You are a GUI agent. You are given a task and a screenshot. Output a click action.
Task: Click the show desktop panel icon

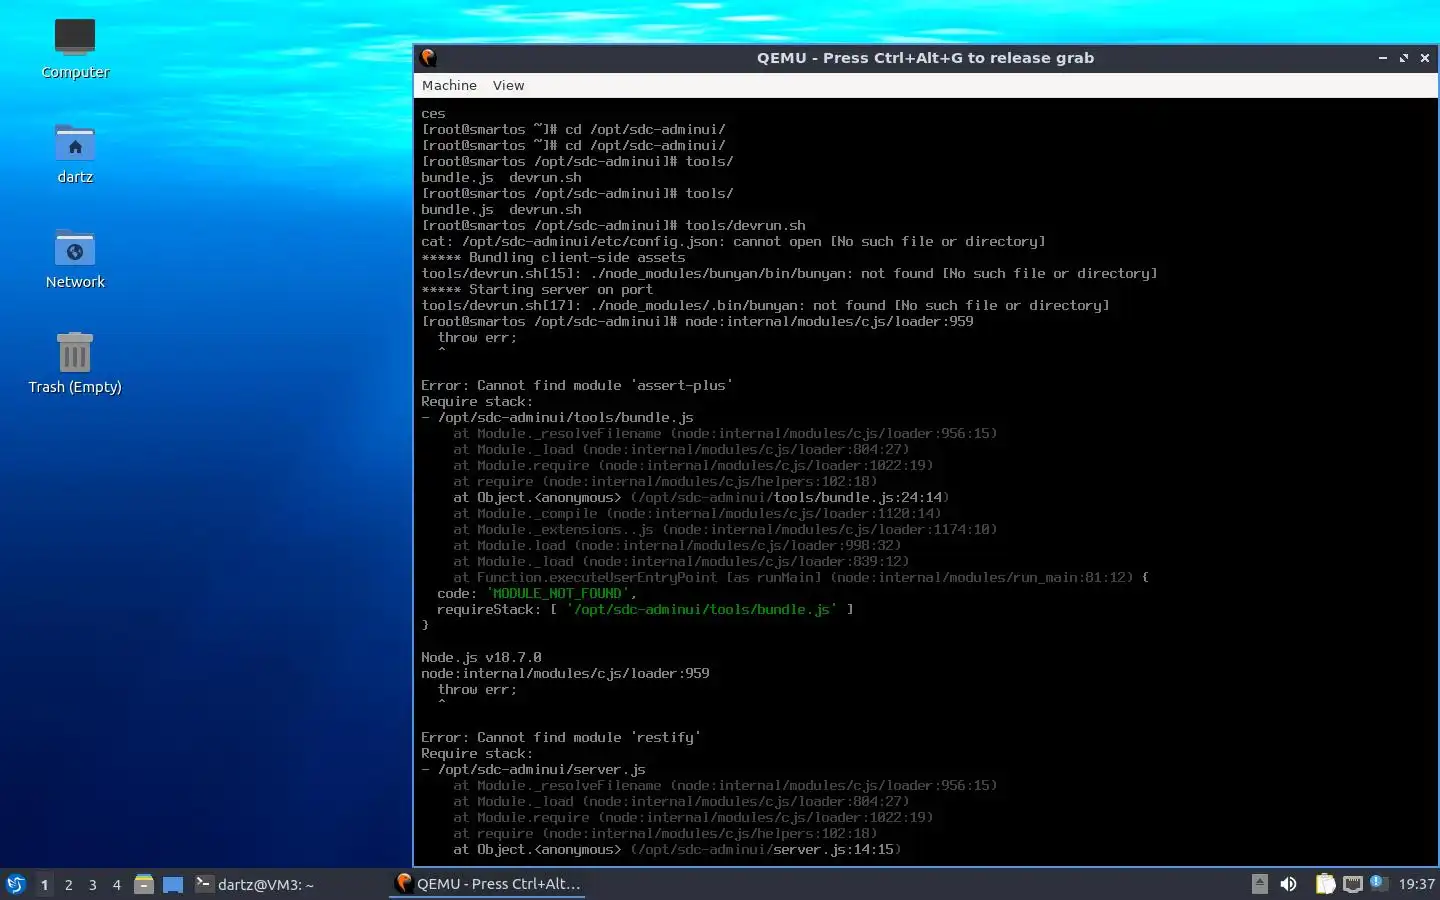(173, 884)
